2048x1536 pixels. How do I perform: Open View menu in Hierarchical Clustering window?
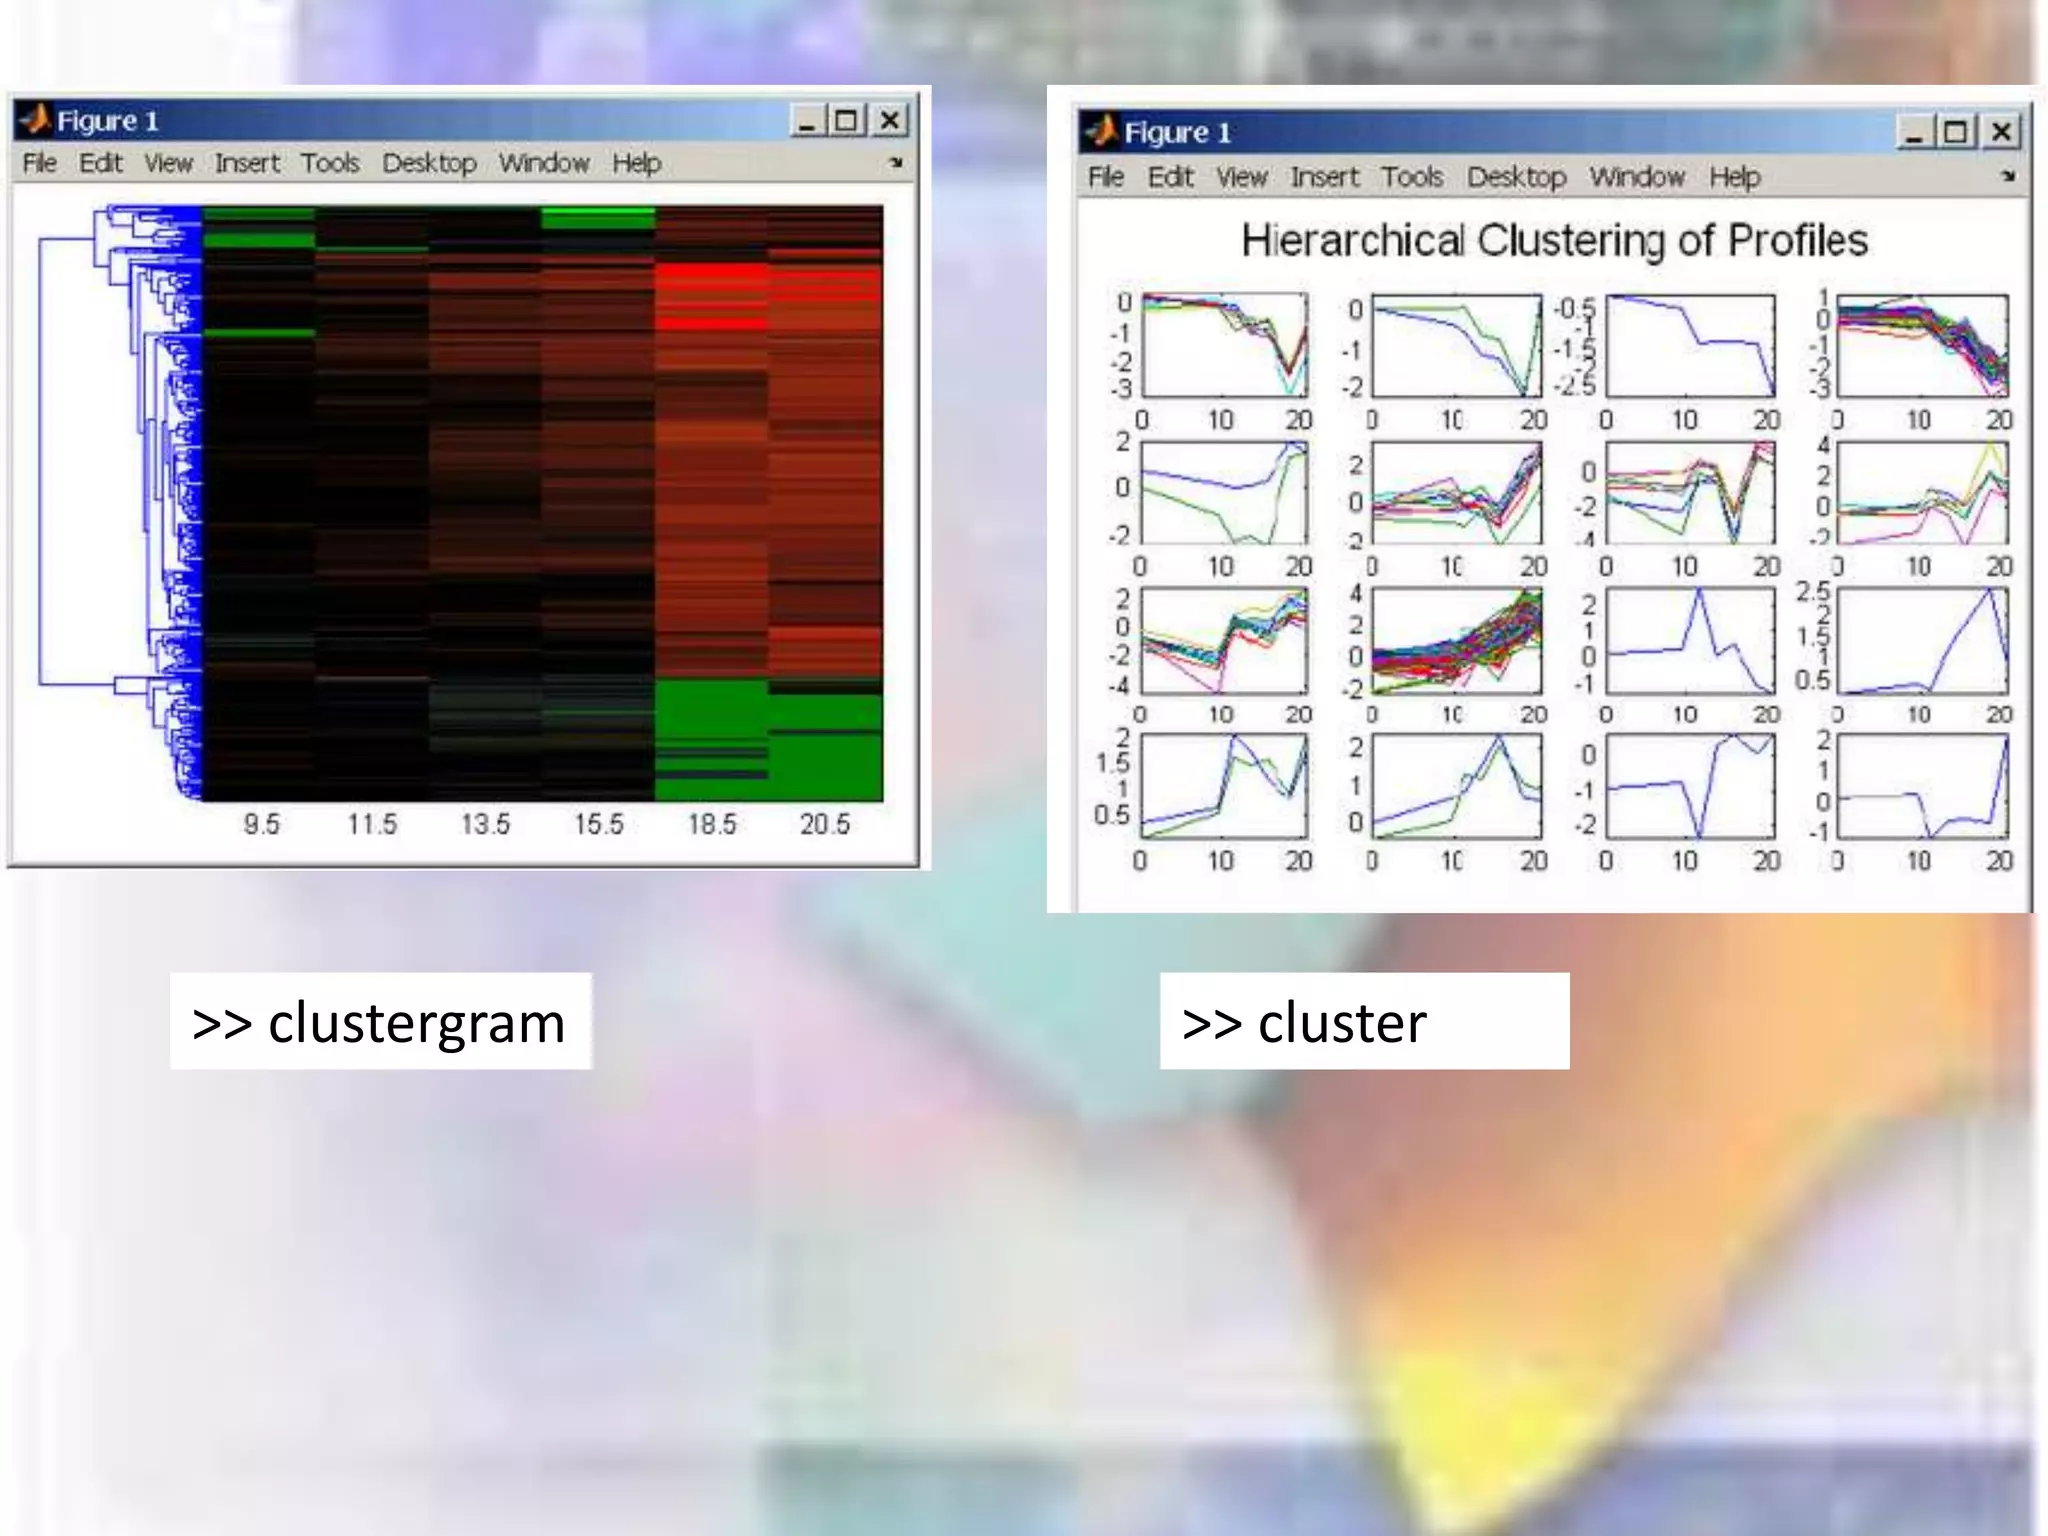tap(1242, 177)
